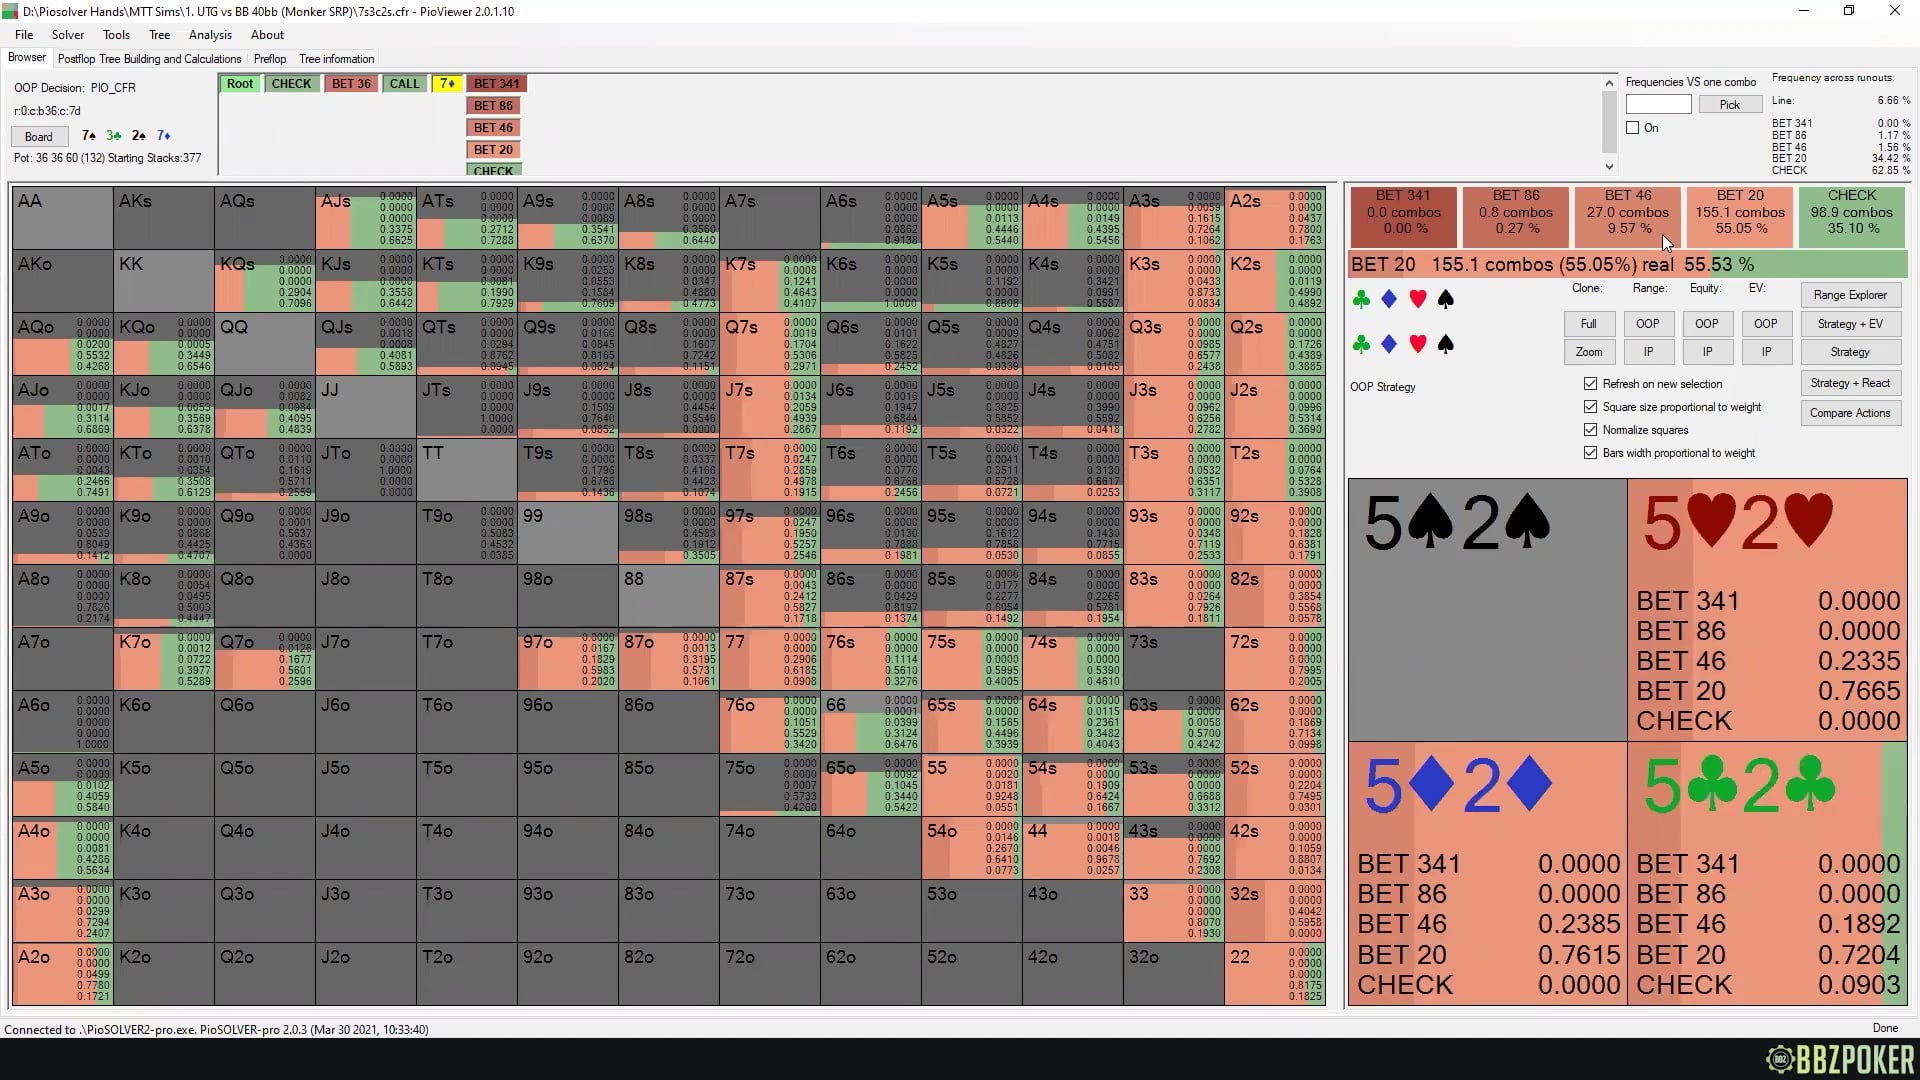Click the Range Explorer button
Viewport: 1920px width, 1080px height.
(1850, 295)
